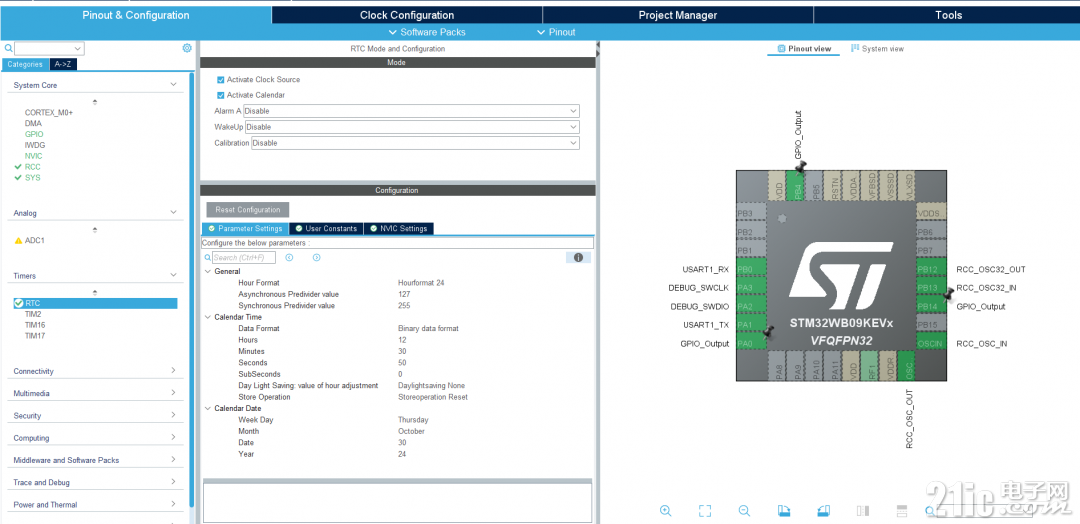Click the ST logo on the chip
This screenshot has width=1080, height=524.
pos(841,276)
